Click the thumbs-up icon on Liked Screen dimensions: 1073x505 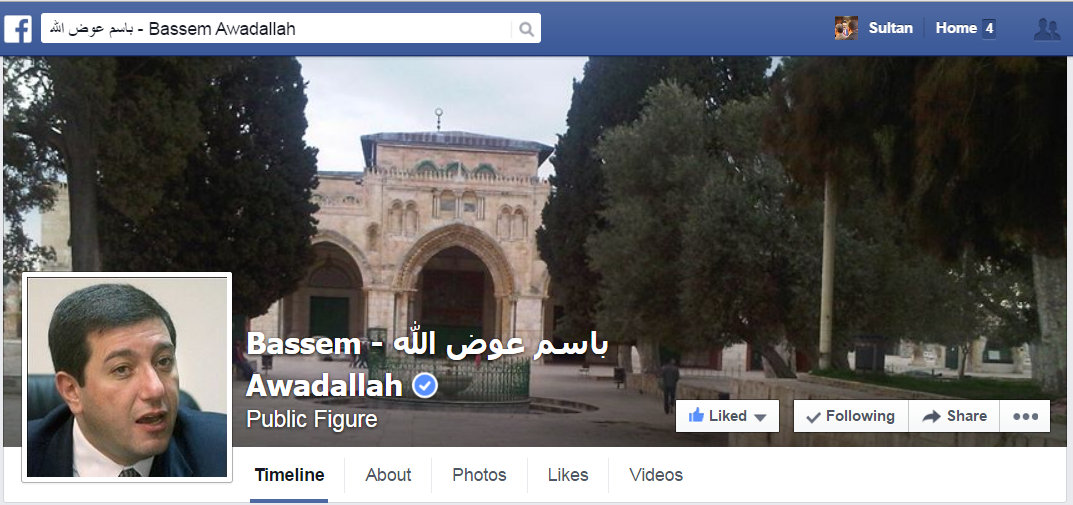click(696, 415)
